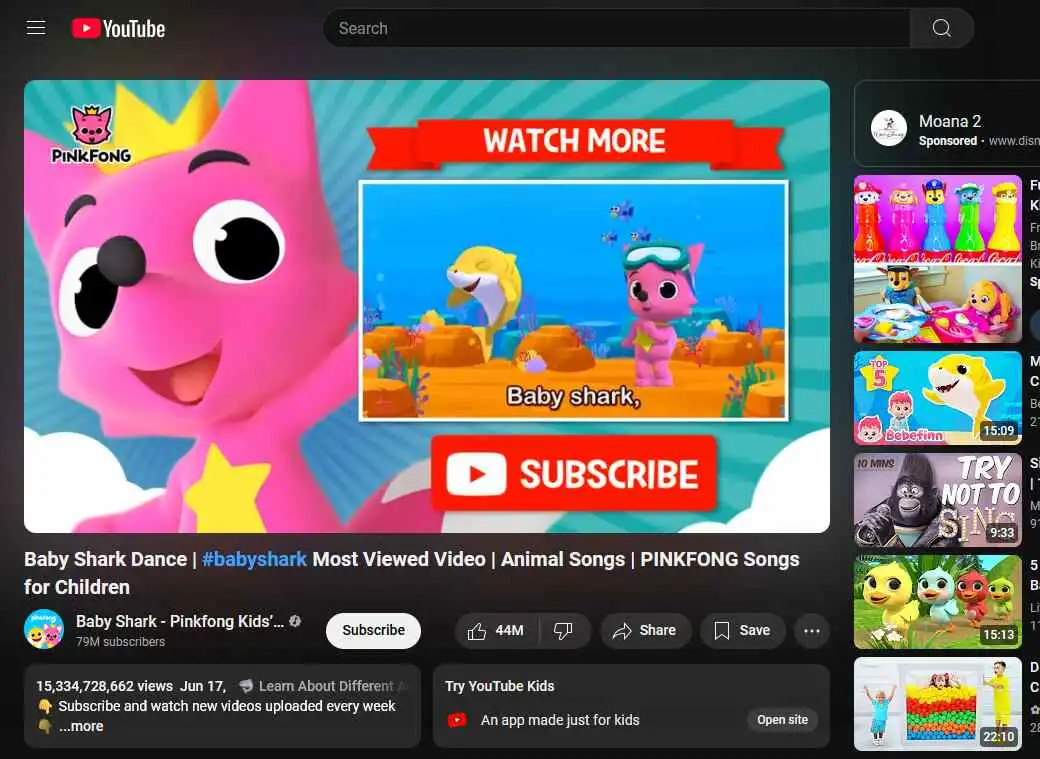Image resolution: width=1040 pixels, height=759 pixels.
Task: Save the video to a playlist
Action: pyautogui.click(x=742, y=630)
